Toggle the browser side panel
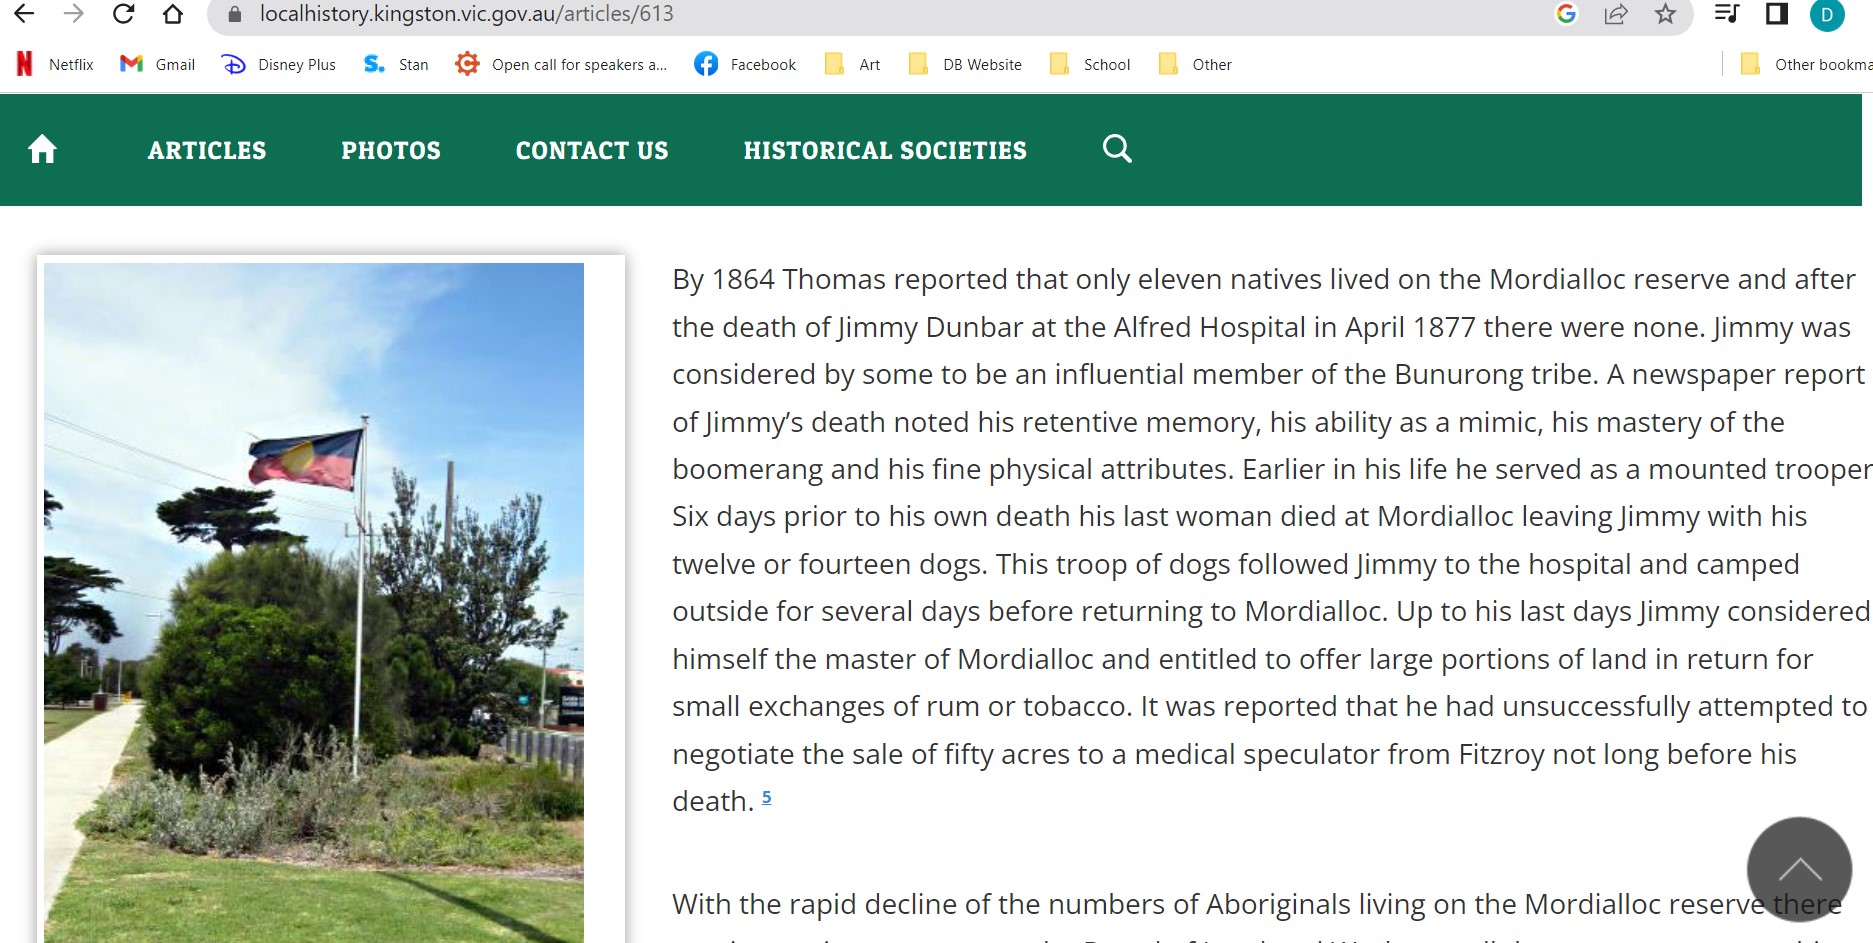The width and height of the screenshot is (1873, 943). tap(1776, 14)
